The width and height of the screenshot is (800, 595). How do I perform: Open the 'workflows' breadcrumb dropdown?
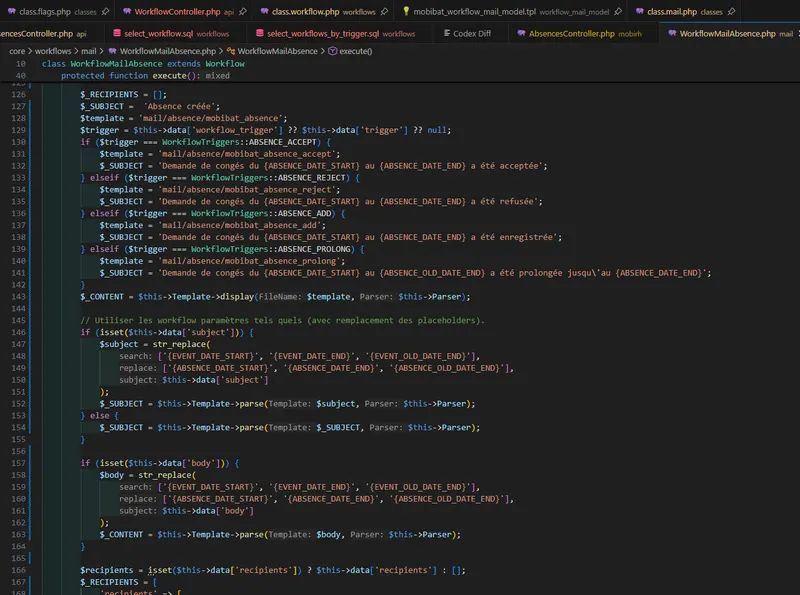(x=53, y=51)
